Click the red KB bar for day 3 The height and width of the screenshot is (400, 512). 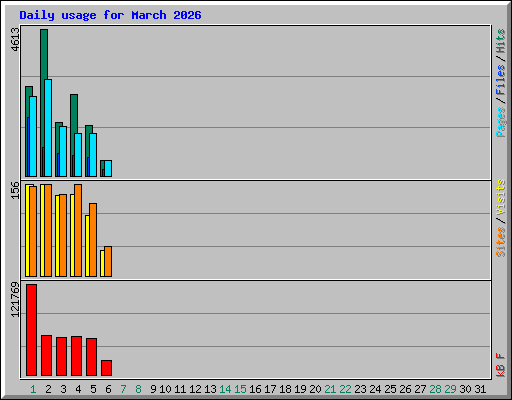click(x=61, y=357)
